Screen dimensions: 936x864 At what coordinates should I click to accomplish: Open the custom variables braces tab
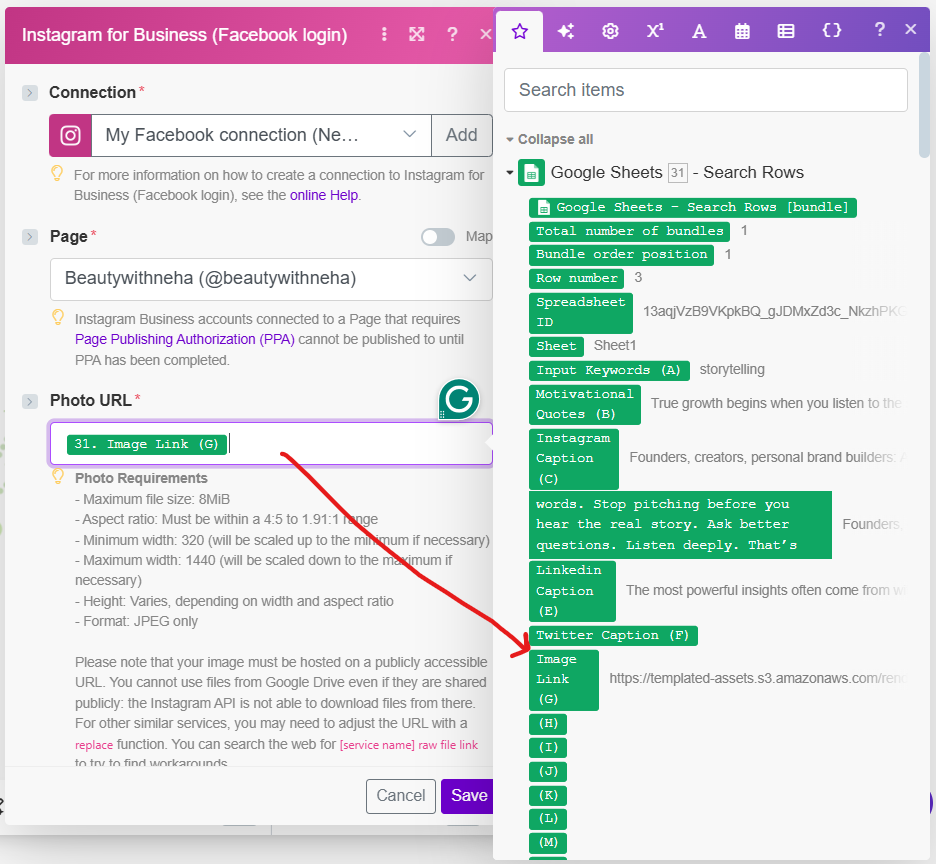pyautogui.click(x=832, y=30)
